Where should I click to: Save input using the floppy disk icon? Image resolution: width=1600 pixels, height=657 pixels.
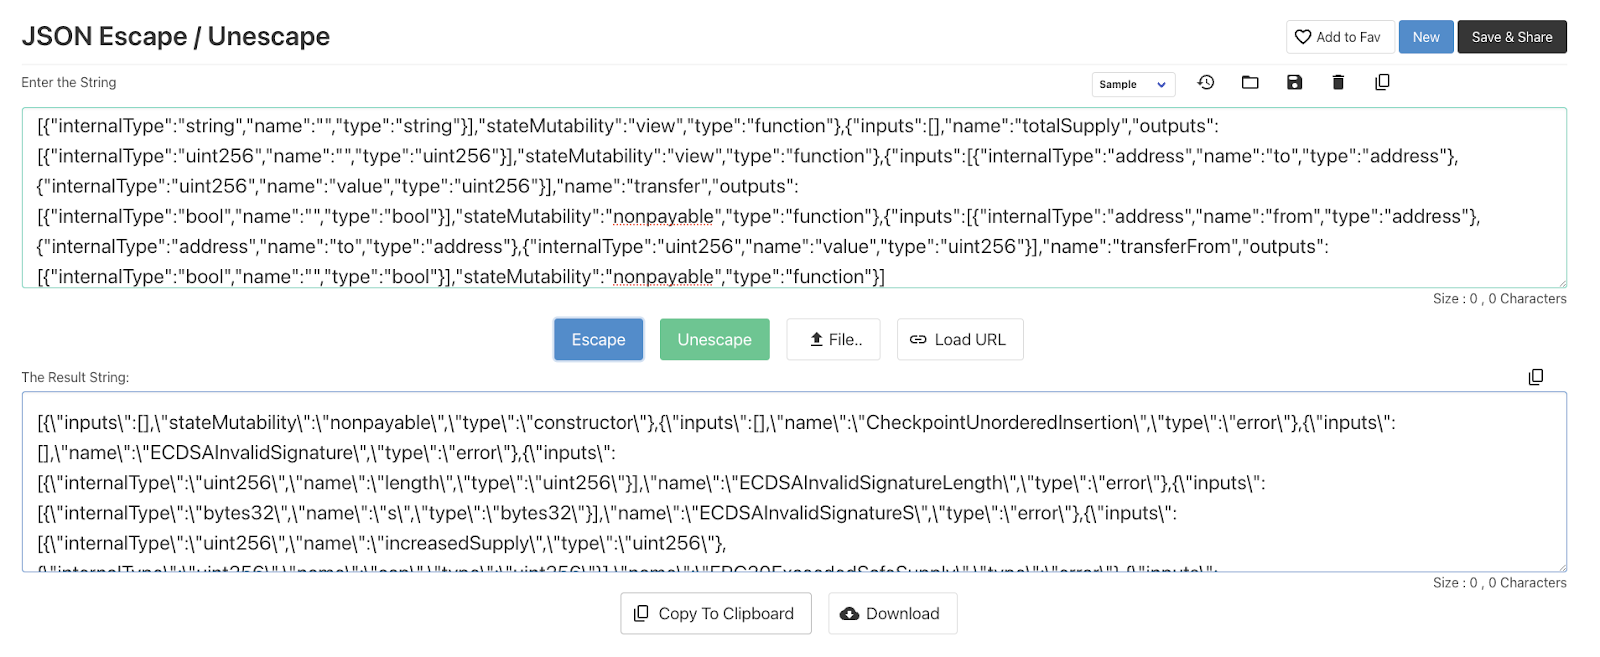pyautogui.click(x=1294, y=82)
